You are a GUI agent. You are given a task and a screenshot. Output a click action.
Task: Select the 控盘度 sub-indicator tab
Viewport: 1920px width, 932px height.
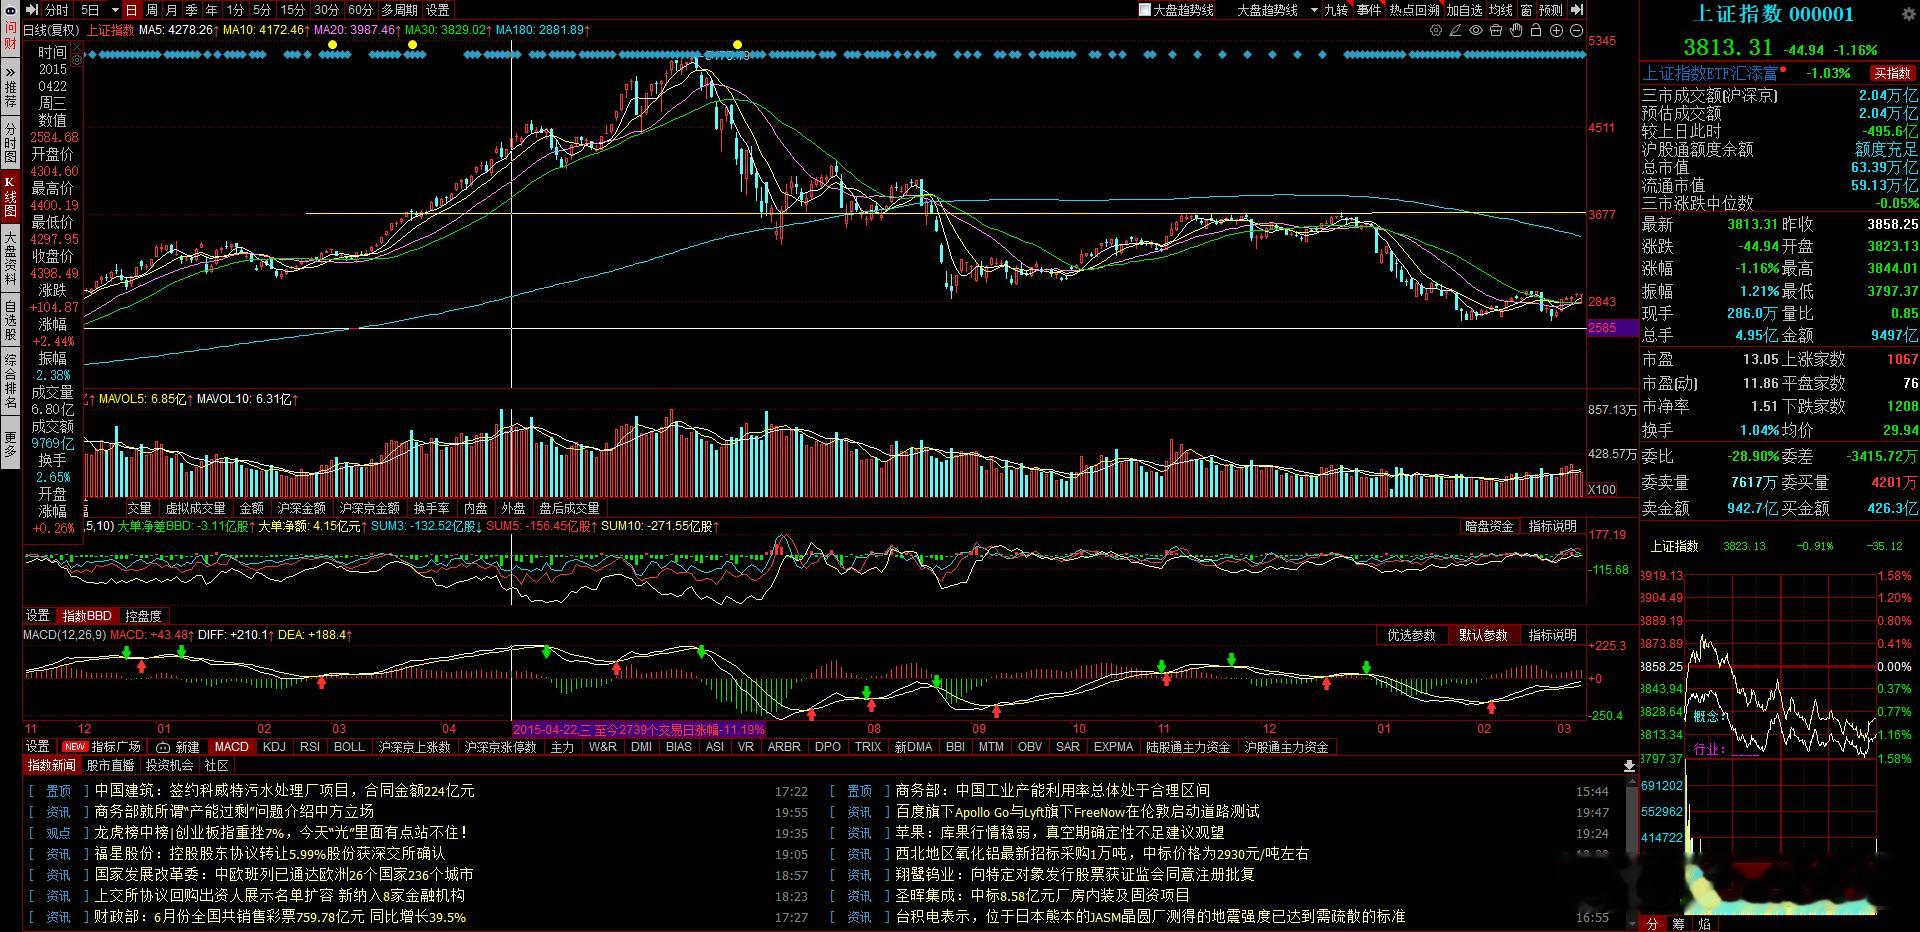pyautogui.click(x=143, y=615)
